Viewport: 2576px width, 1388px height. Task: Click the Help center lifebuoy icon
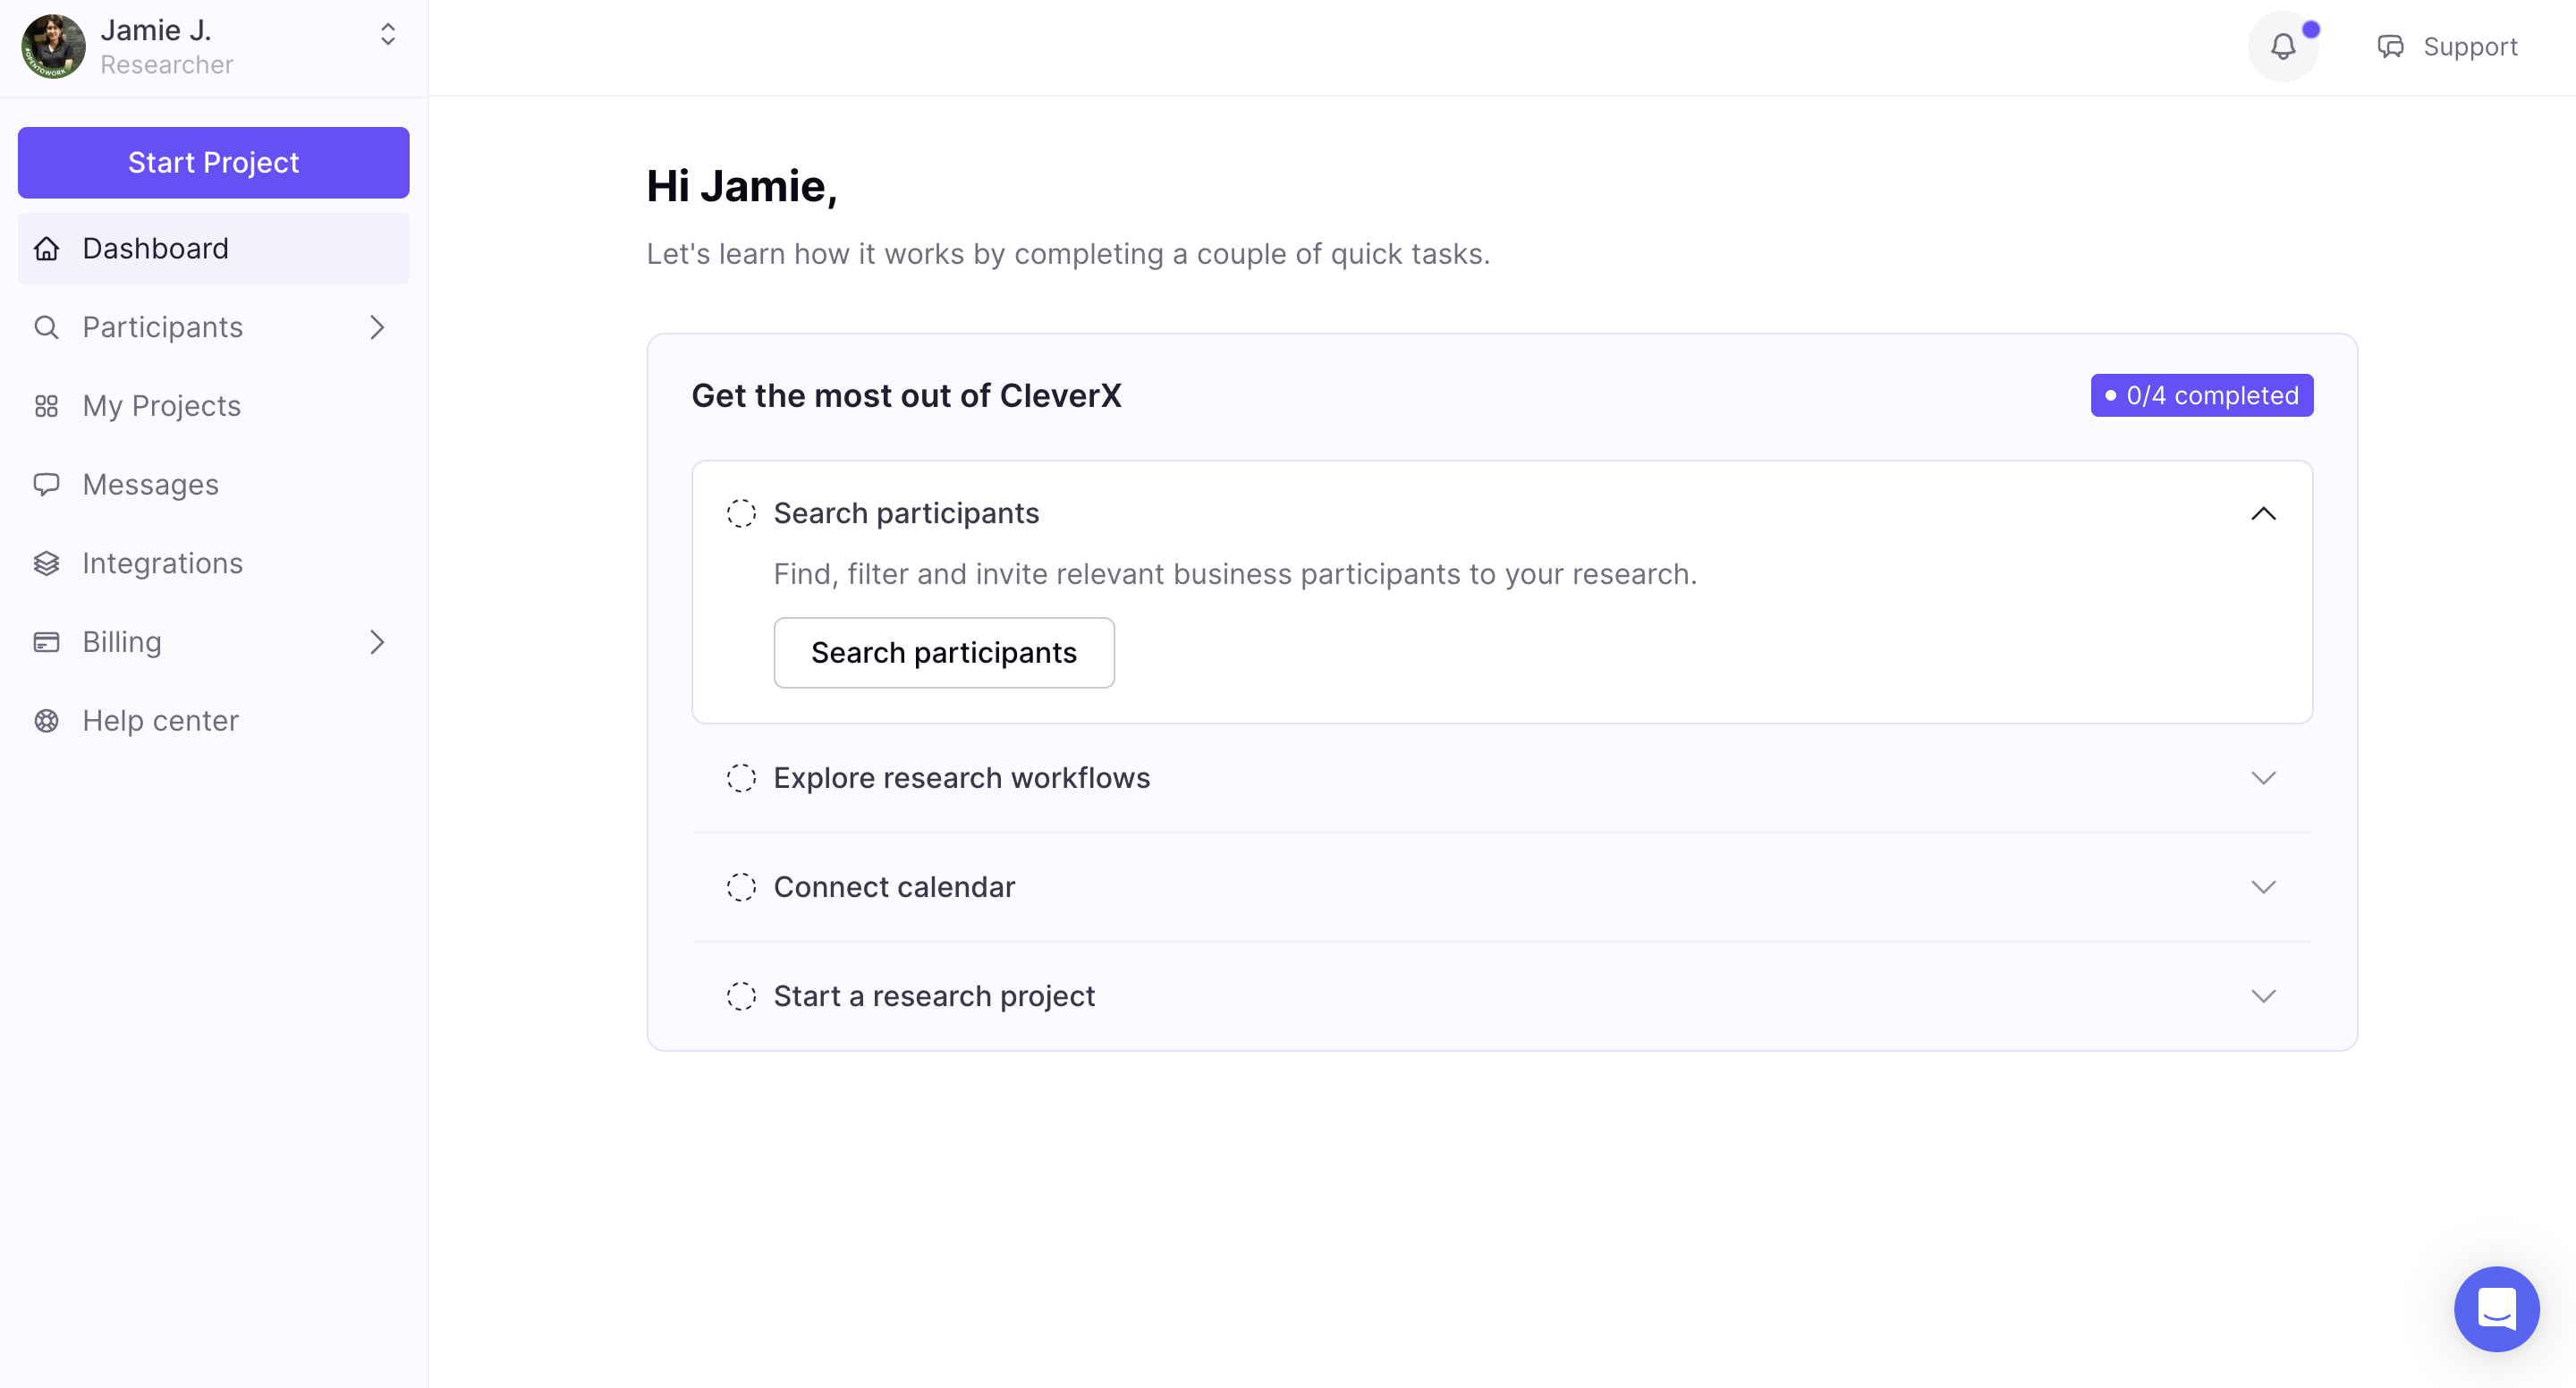pos(46,721)
